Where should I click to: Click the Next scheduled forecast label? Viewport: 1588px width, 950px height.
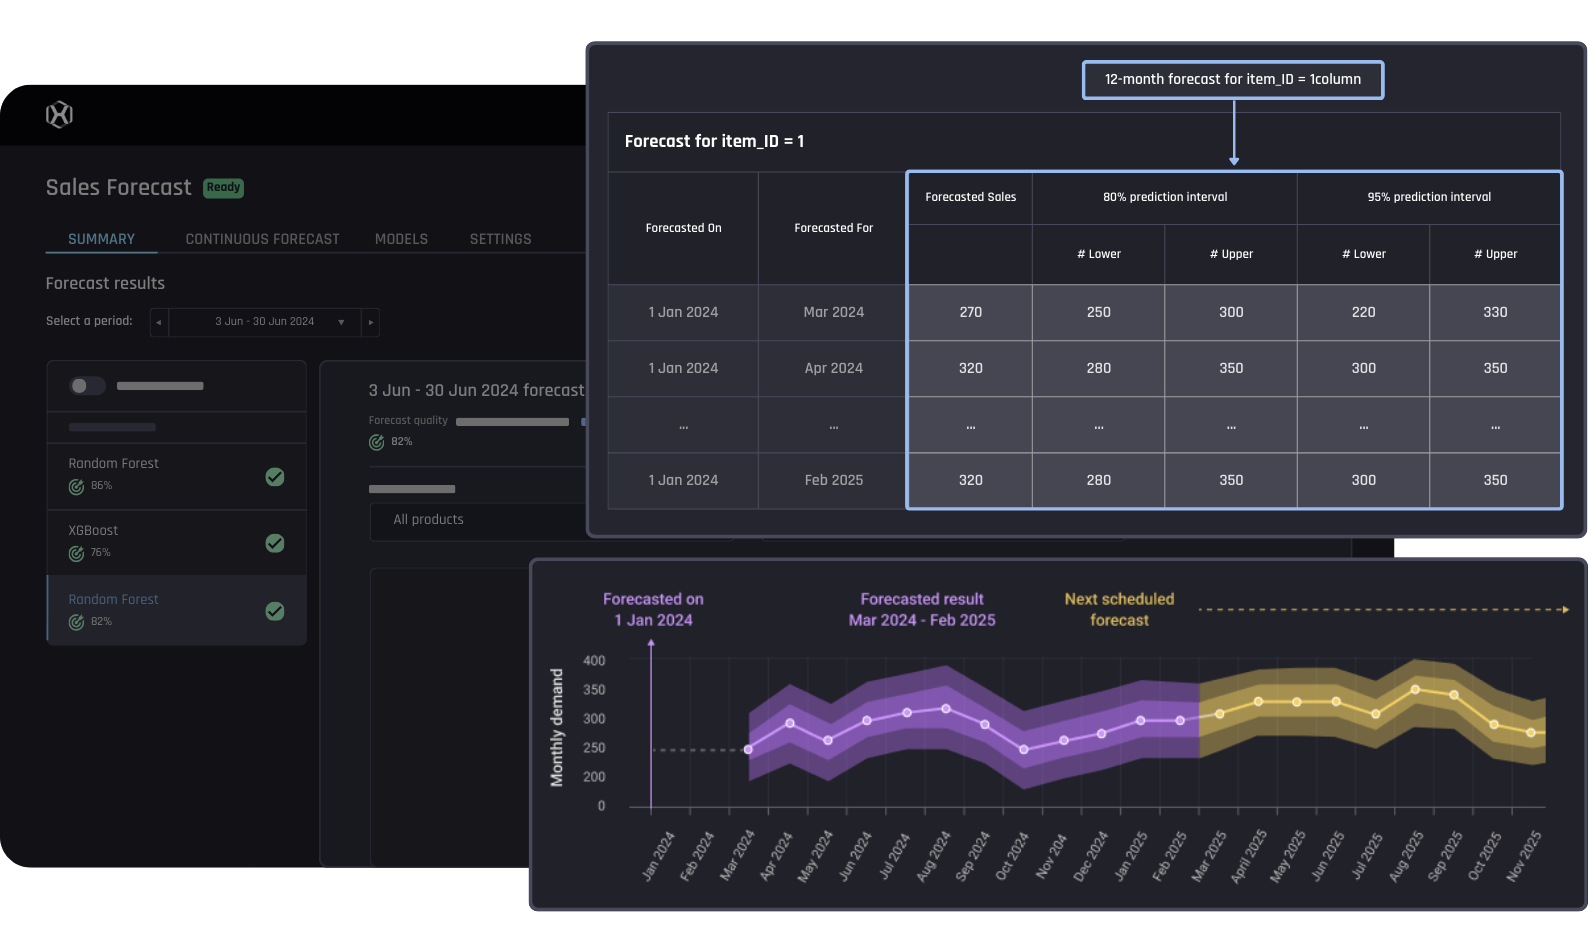(1119, 610)
